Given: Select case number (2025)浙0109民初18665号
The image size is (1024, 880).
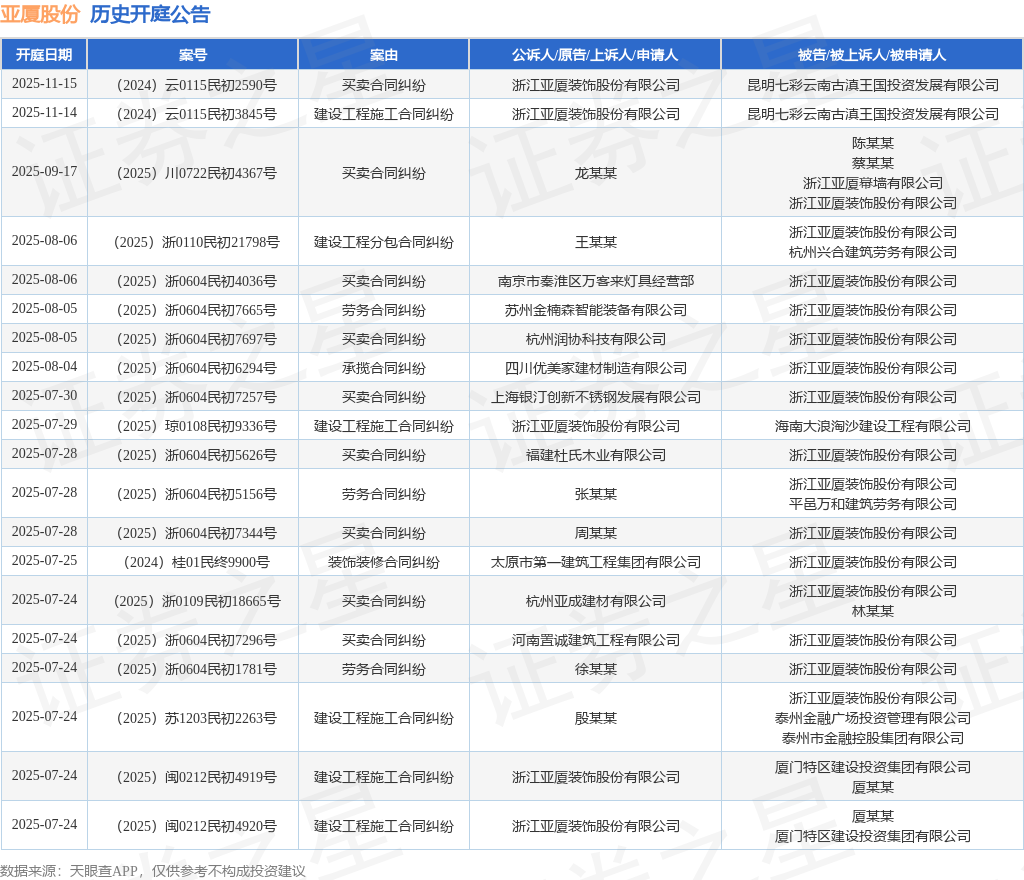Looking at the screenshot, I should (x=193, y=601).
